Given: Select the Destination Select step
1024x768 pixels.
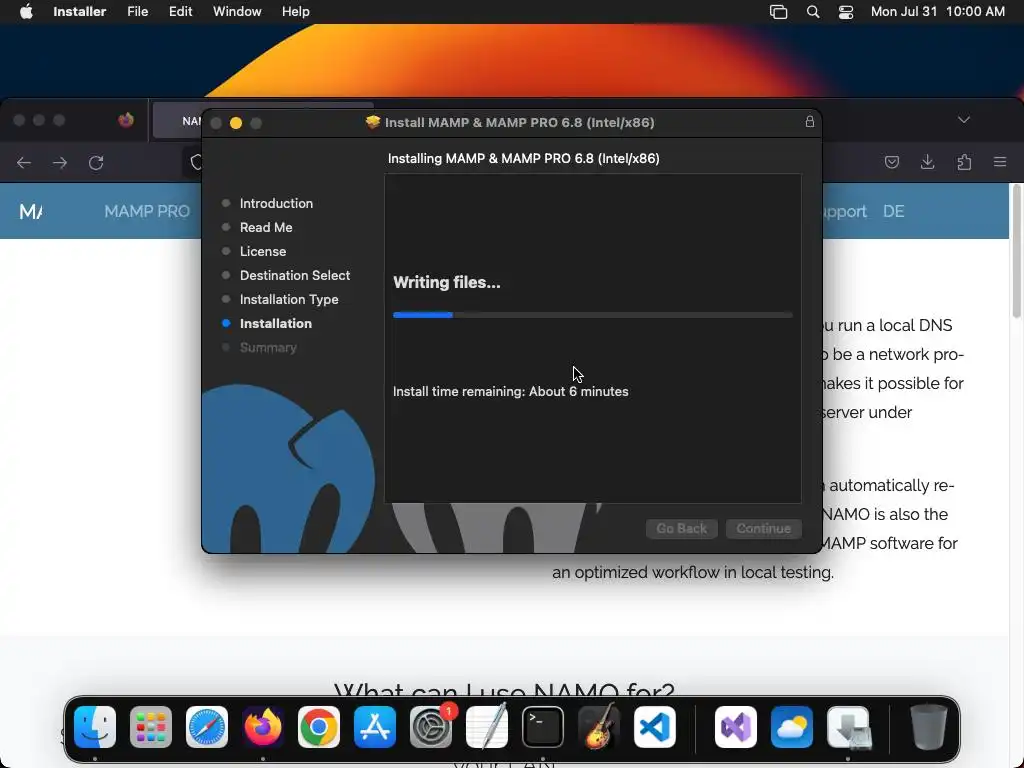Looking at the screenshot, I should point(295,276).
